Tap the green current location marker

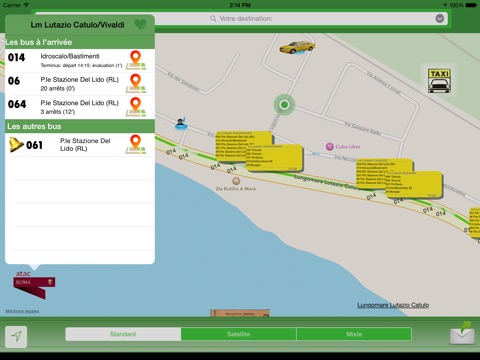coord(284,105)
